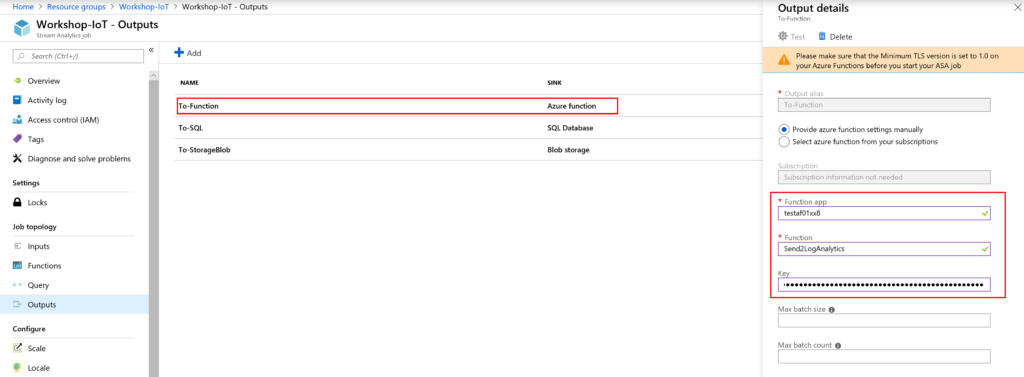Click the disabled Output alias field
The image size is (1024, 377).
point(884,105)
